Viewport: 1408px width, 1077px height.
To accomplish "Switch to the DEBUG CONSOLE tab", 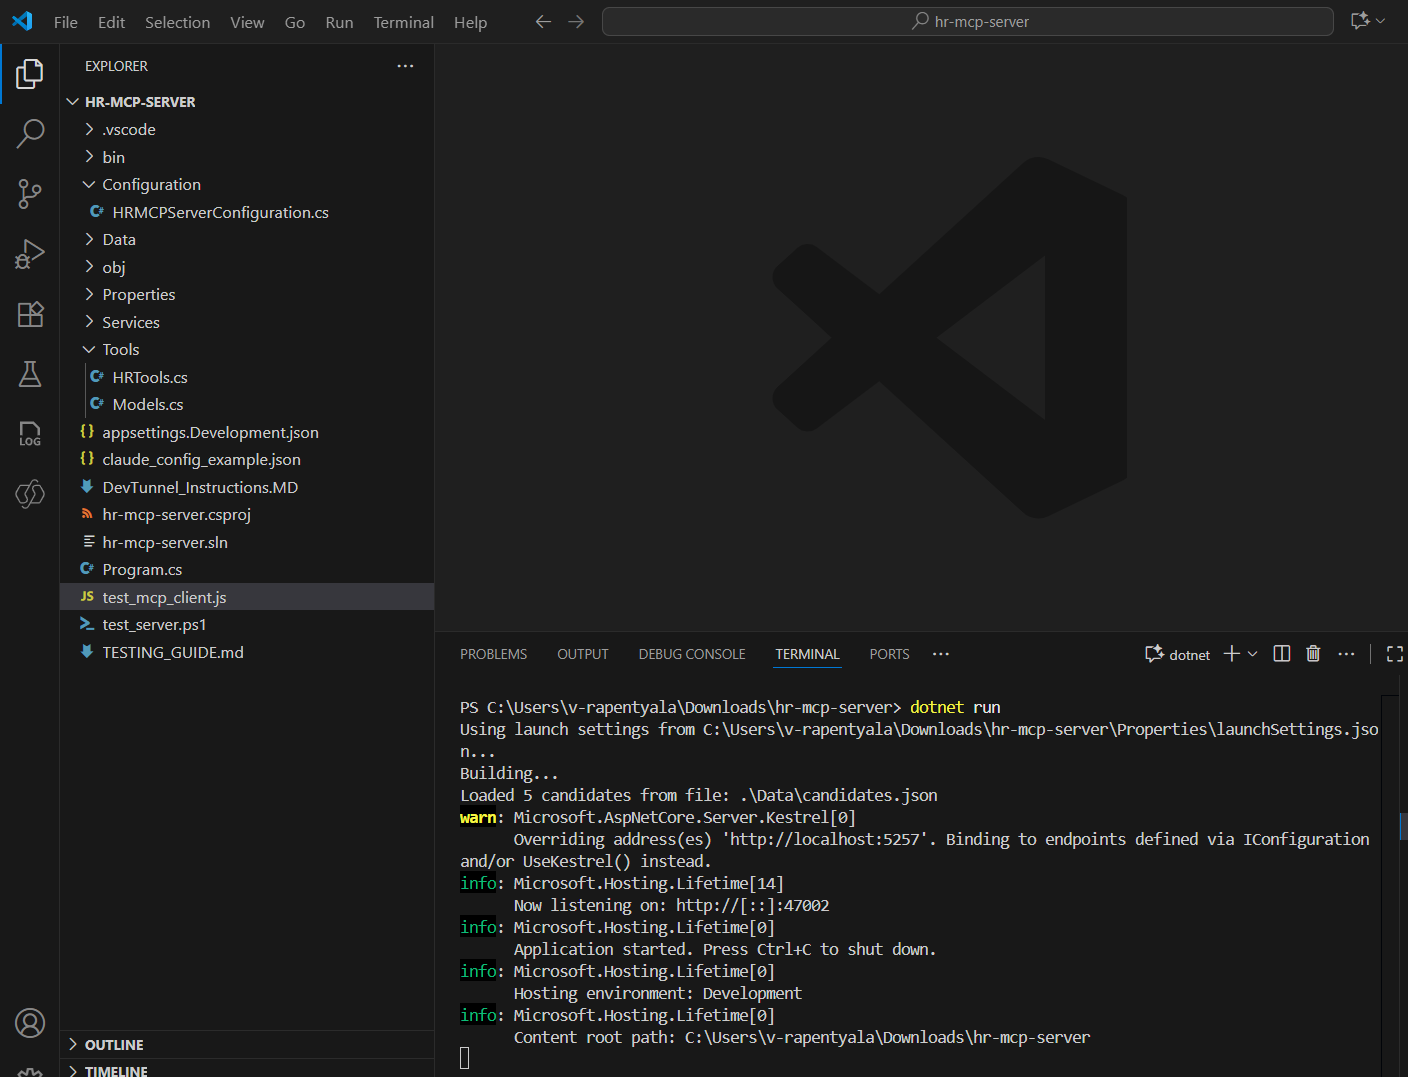I will pyautogui.click(x=691, y=654).
